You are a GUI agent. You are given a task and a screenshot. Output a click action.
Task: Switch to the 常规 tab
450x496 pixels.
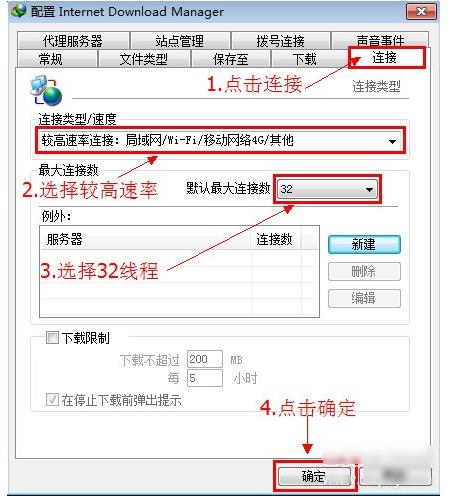point(57,59)
